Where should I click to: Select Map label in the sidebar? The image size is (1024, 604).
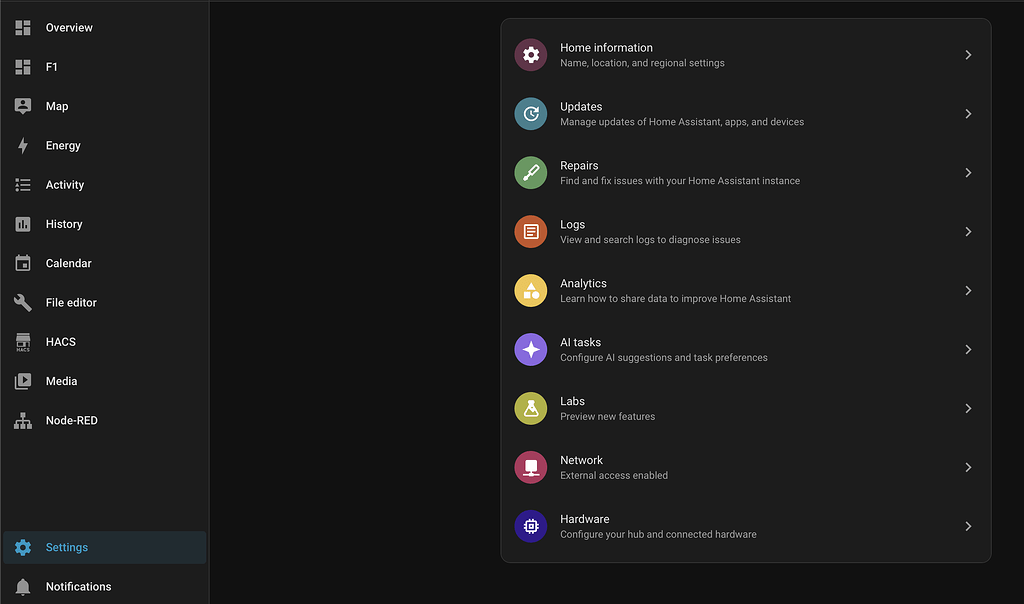coord(57,106)
